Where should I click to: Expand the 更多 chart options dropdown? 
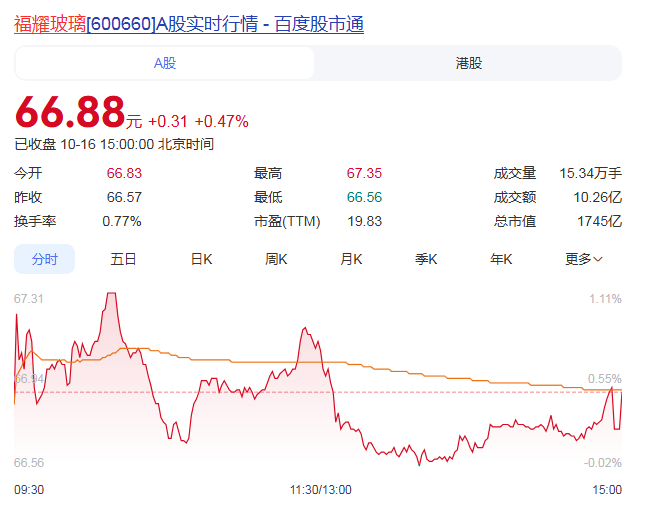584,259
